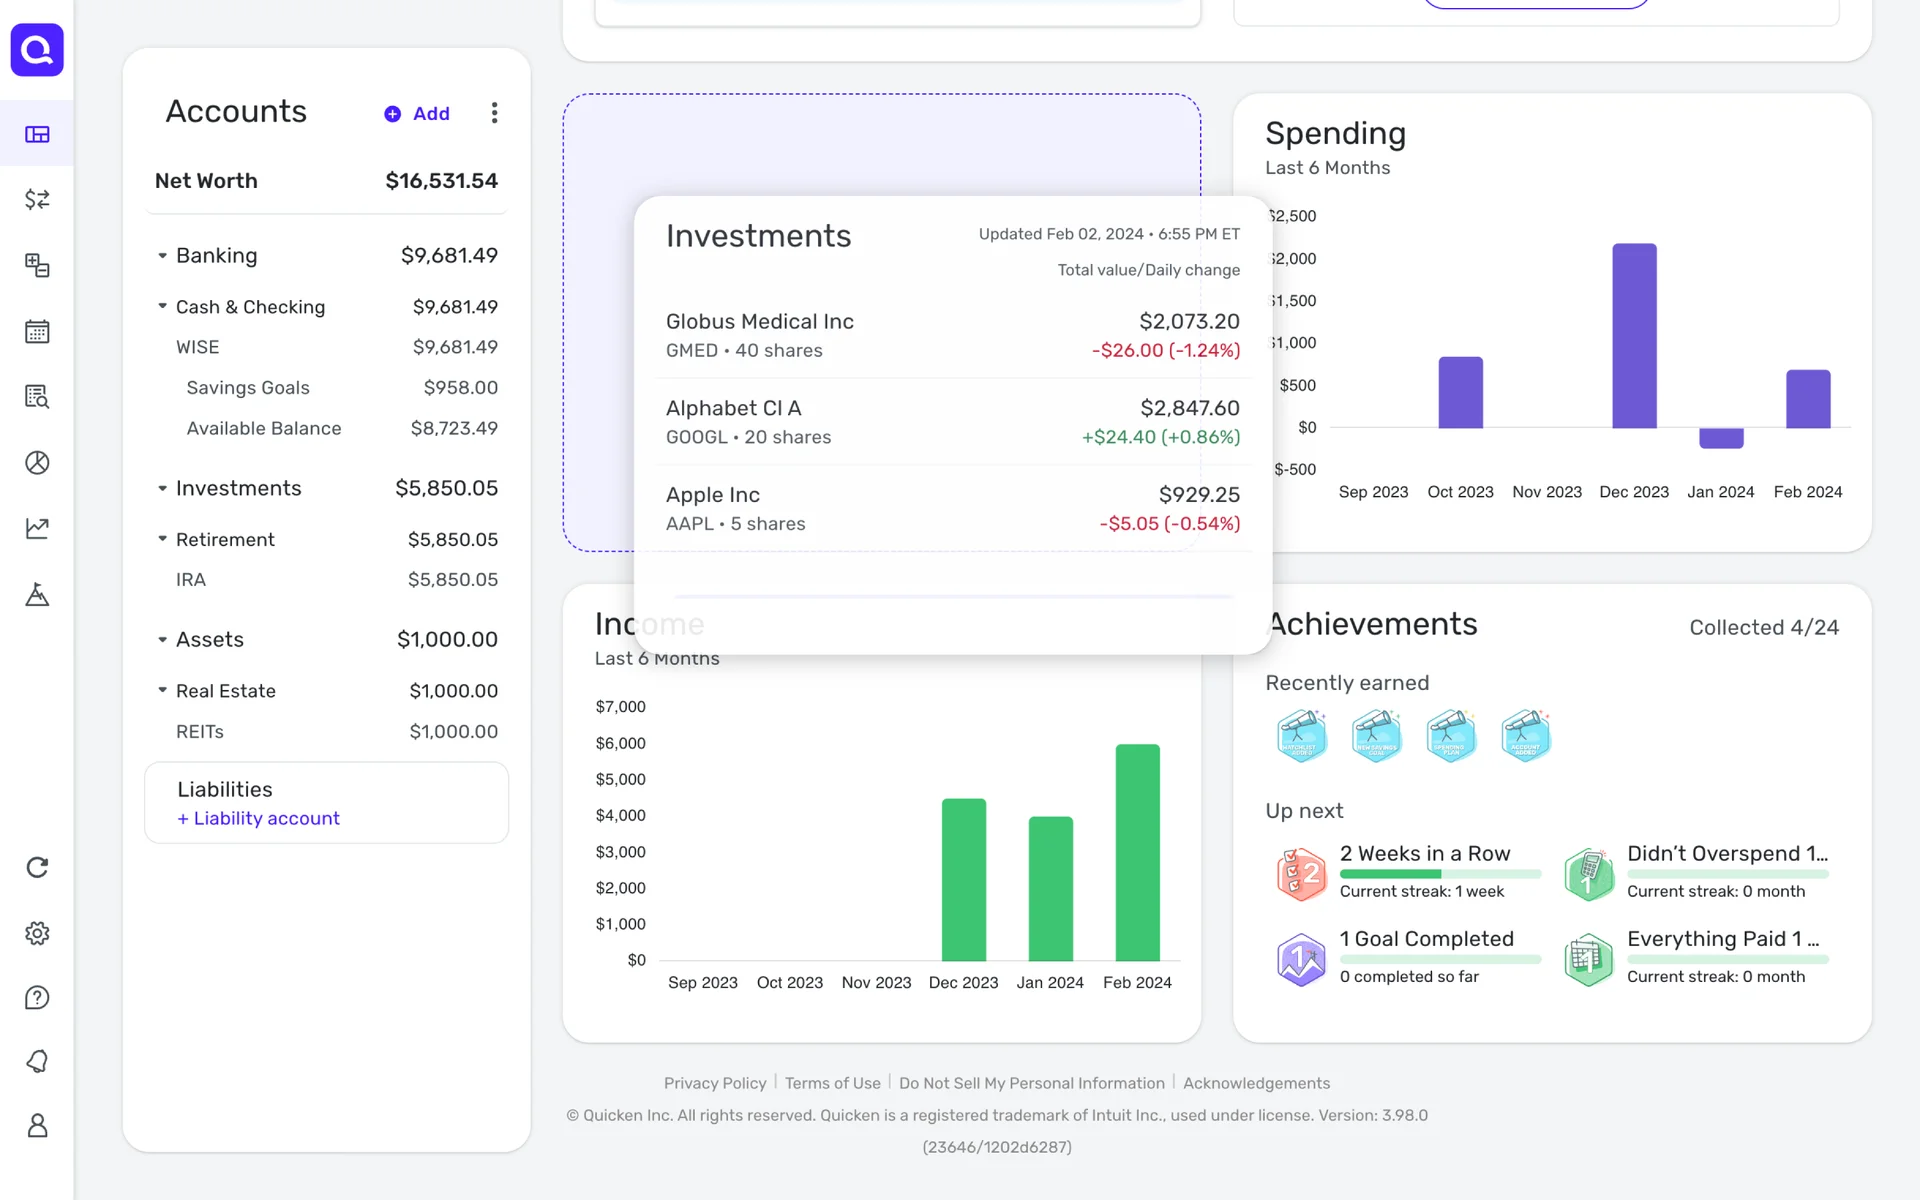
Task: Open the Reports pie chart icon
Action: 37,462
